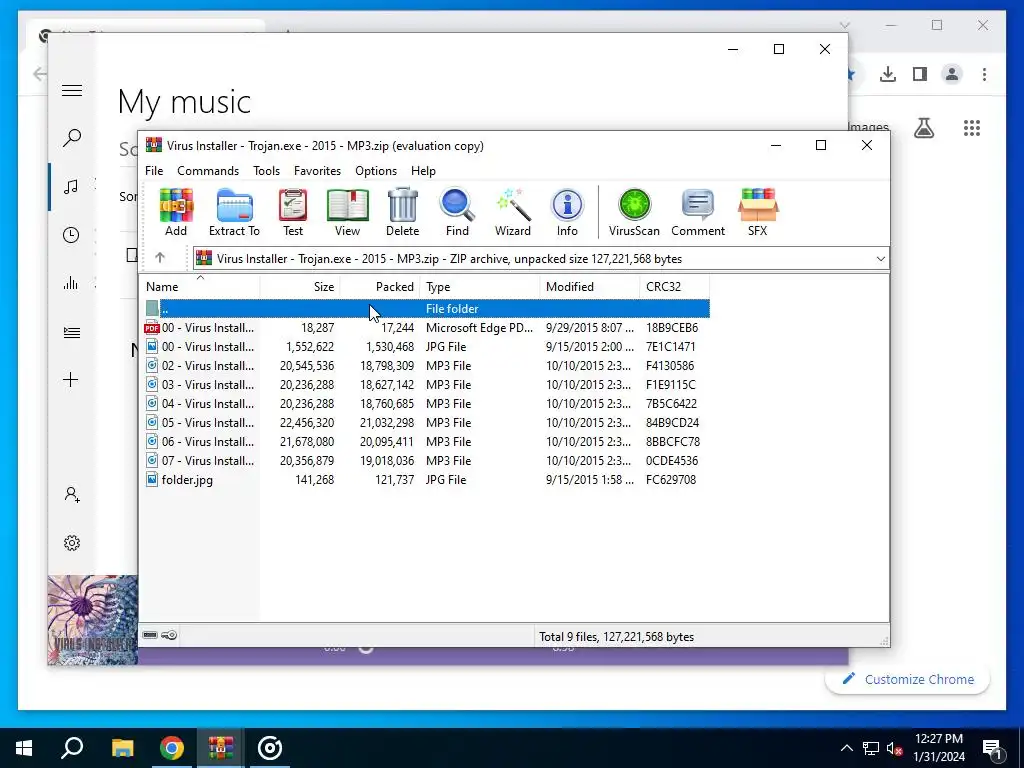Open Chrome three-dot menu
The height and width of the screenshot is (768, 1024).
point(984,74)
